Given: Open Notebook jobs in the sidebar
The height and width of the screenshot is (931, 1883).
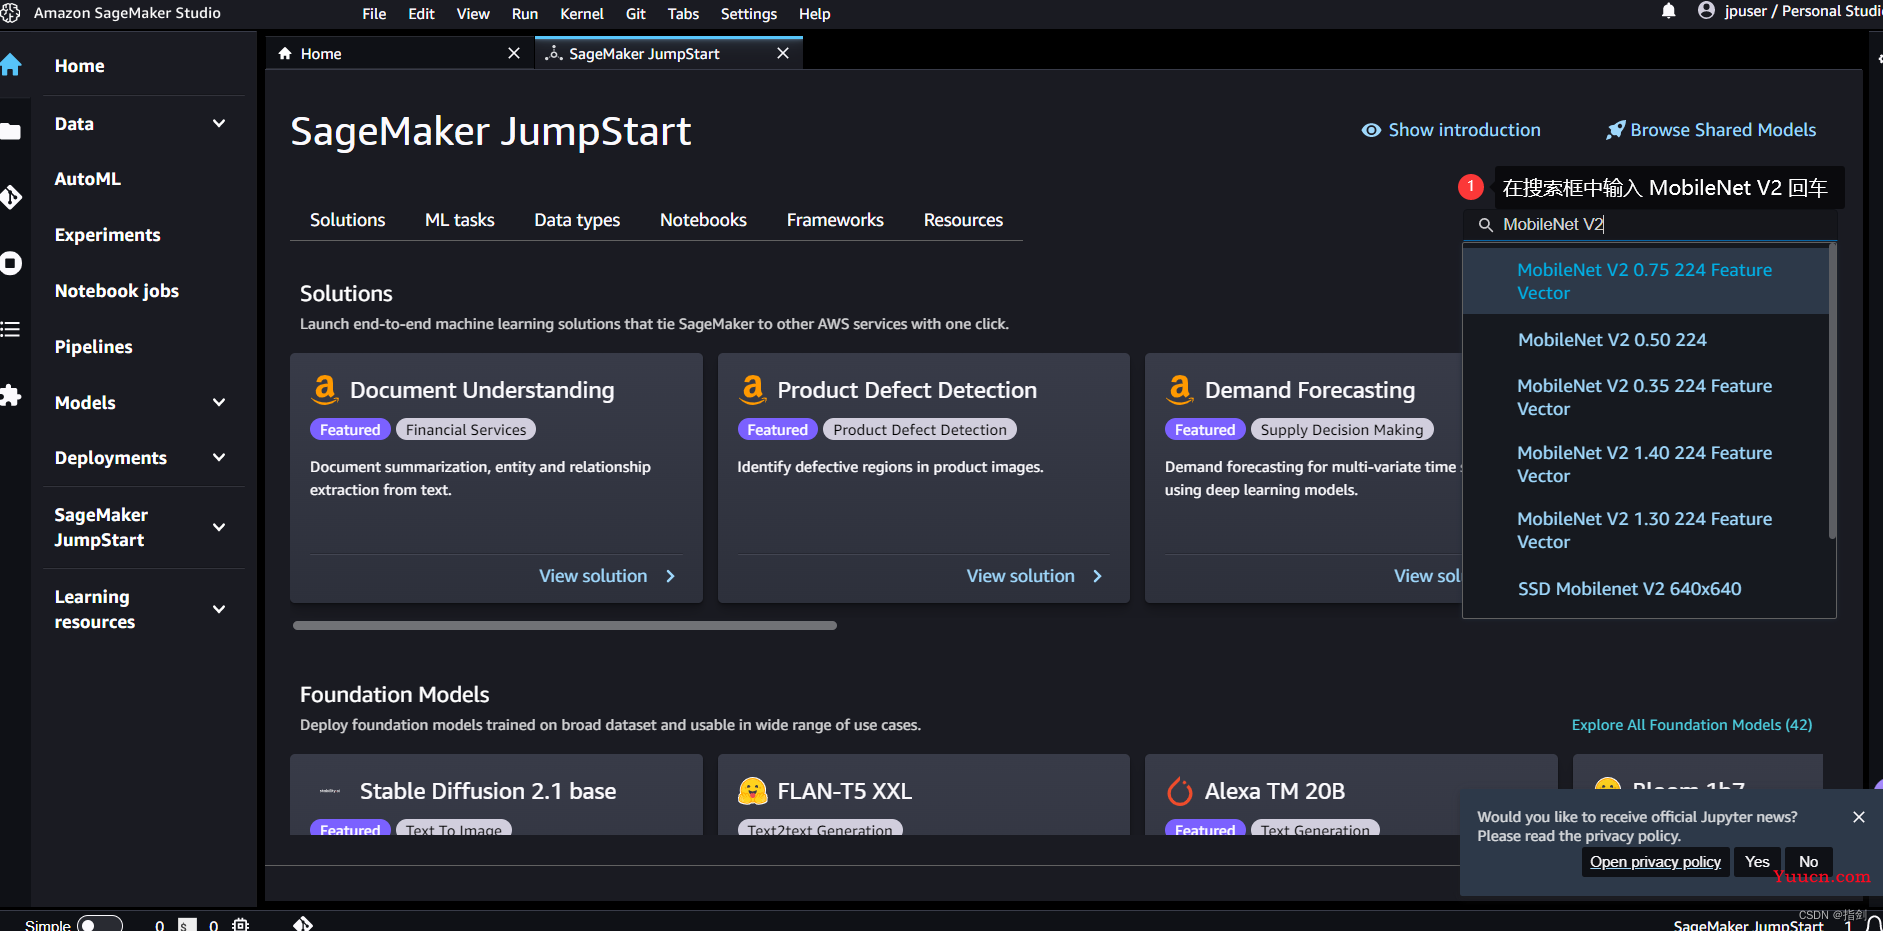Looking at the screenshot, I should coord(117,291).
